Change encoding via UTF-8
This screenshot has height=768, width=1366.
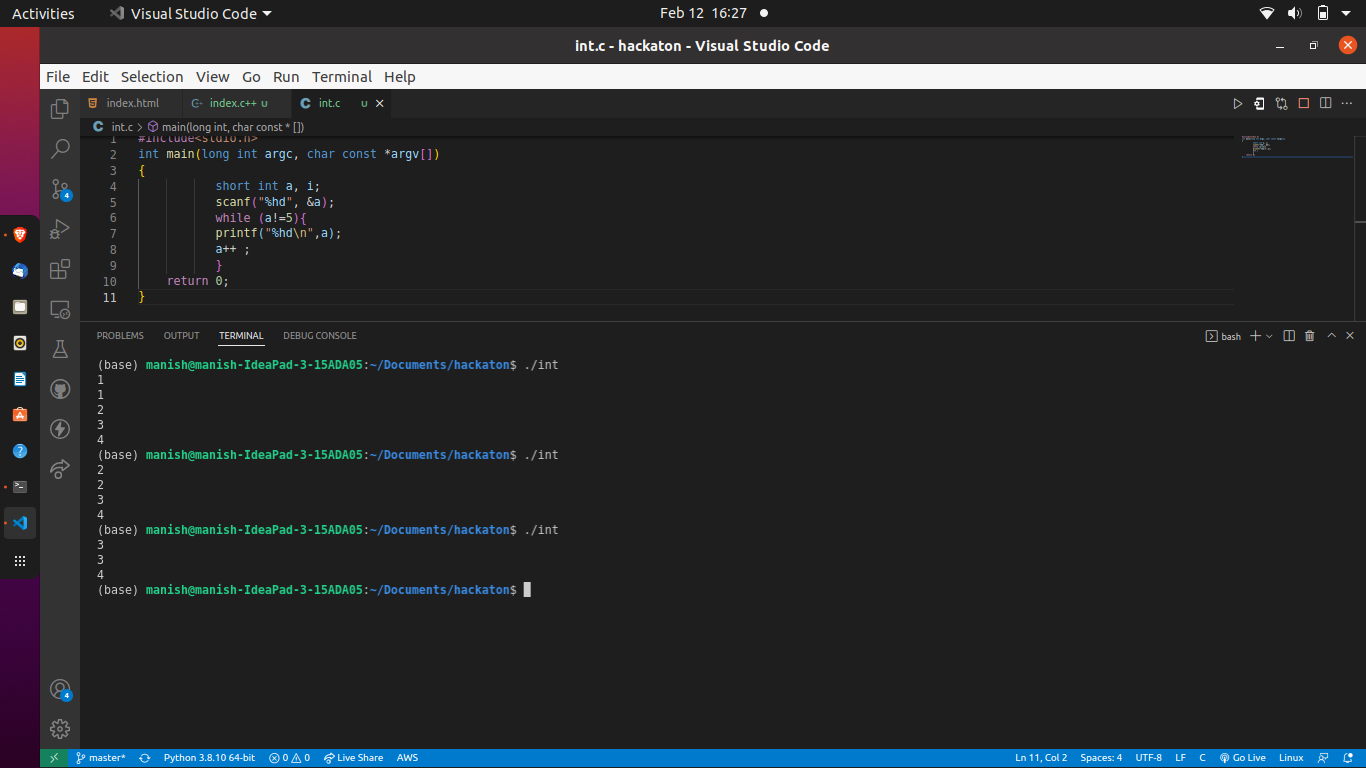(1149, 758)
